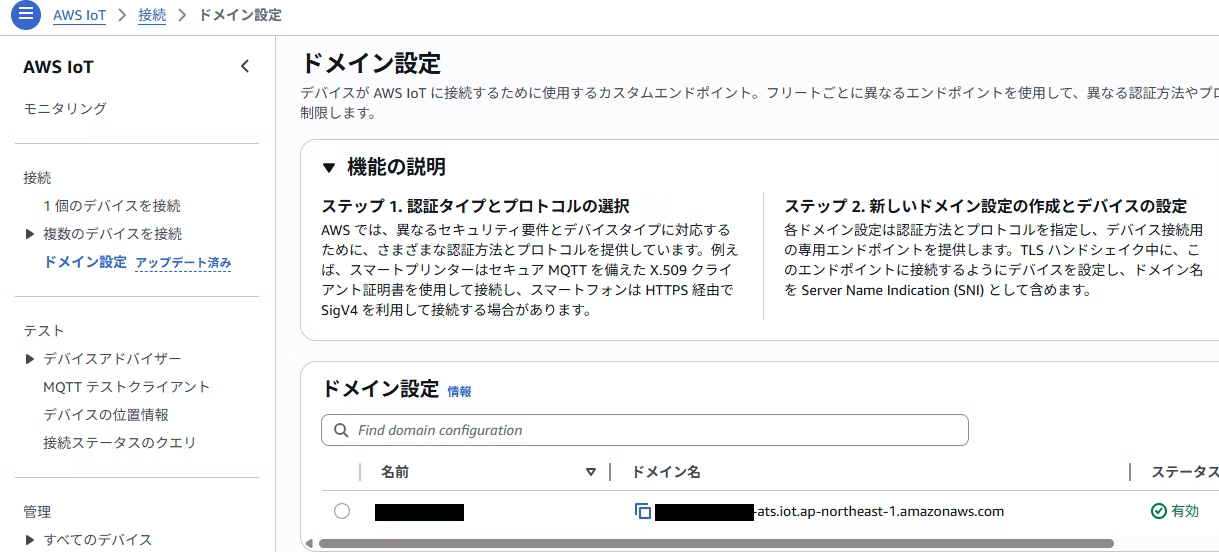Click the ats.iot.ap-northeast-1.amazonaws.com domain text

click(879, 511)
